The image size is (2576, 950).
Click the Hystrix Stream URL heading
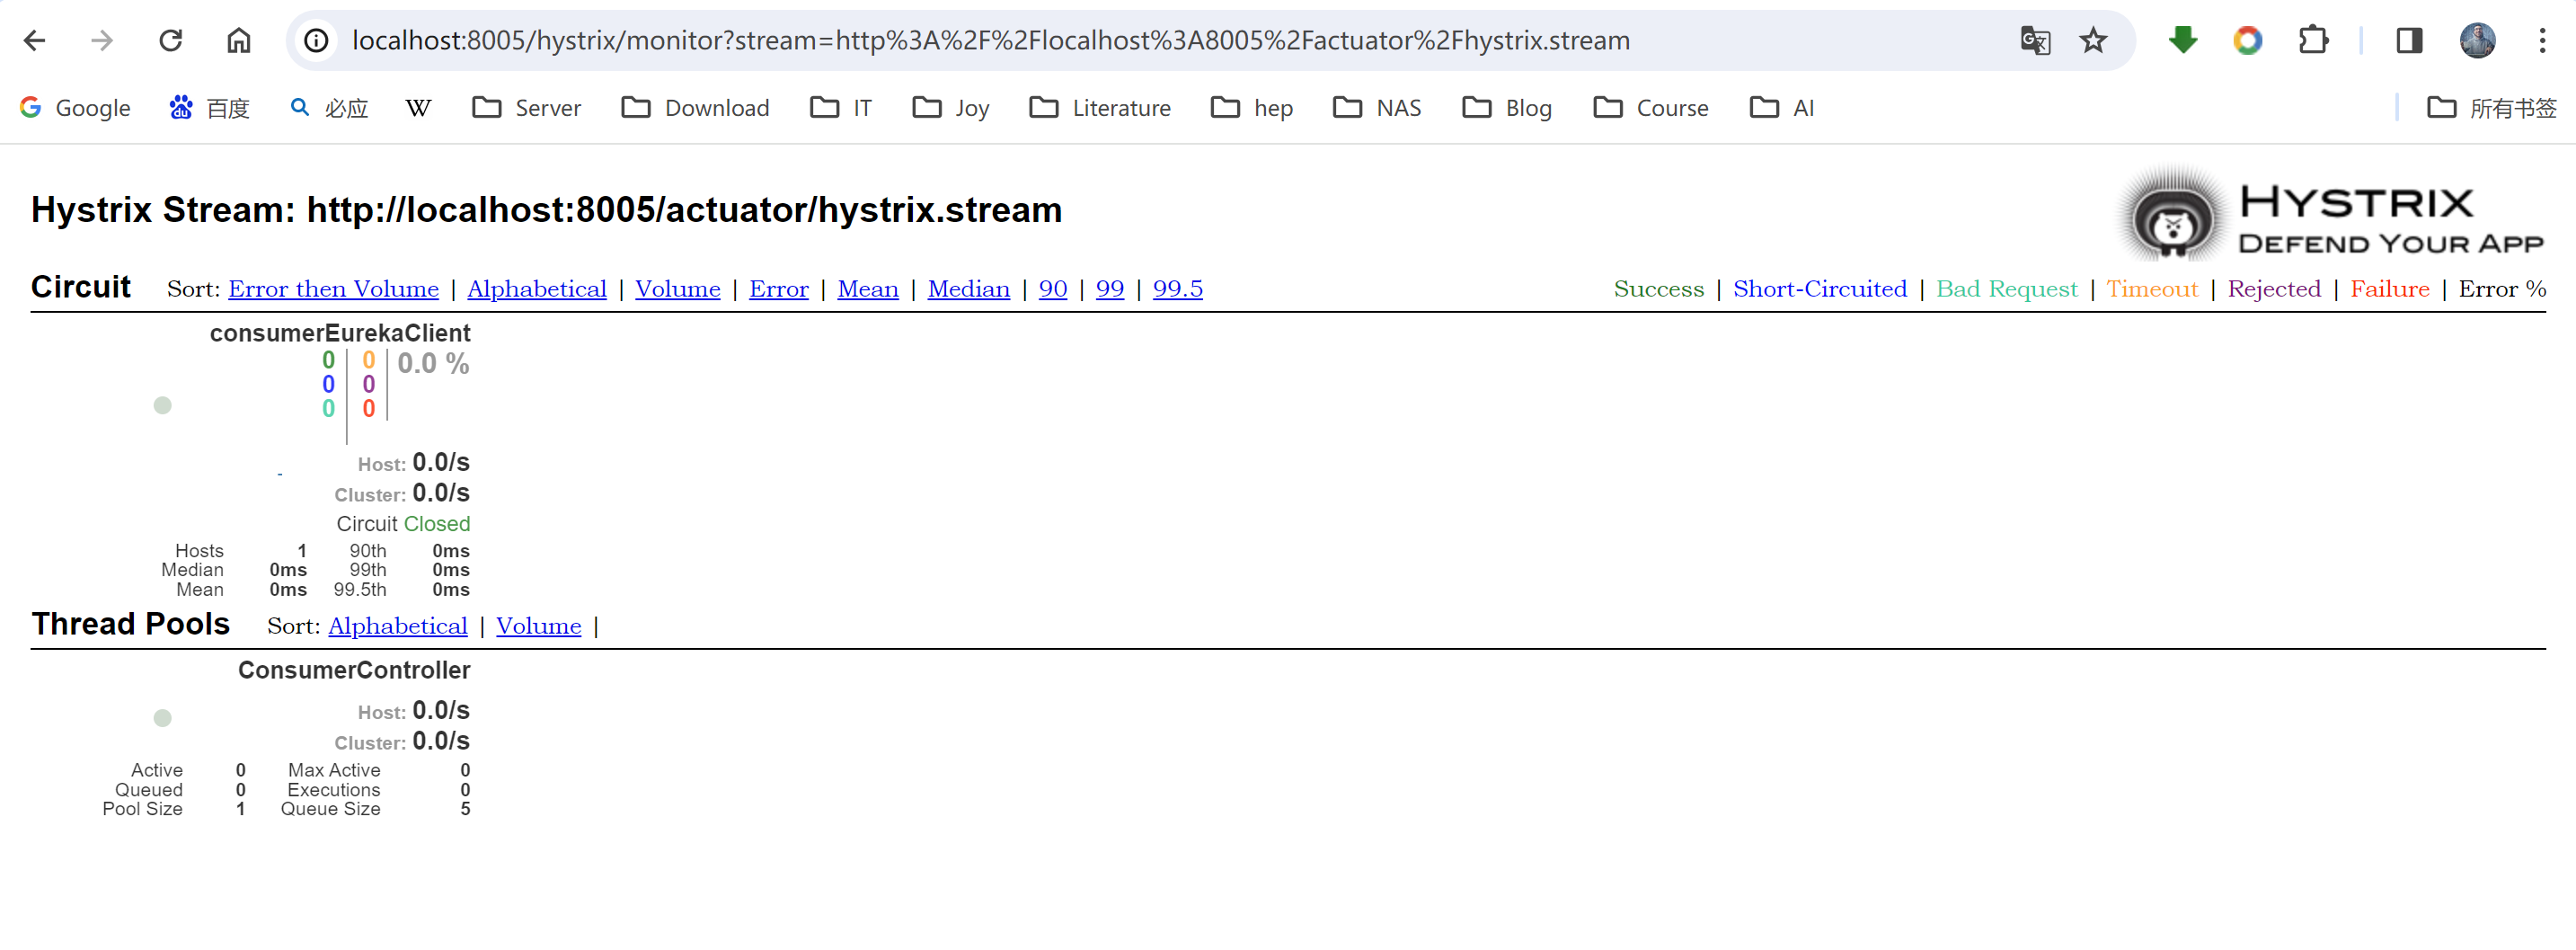[x=546, y=210]
